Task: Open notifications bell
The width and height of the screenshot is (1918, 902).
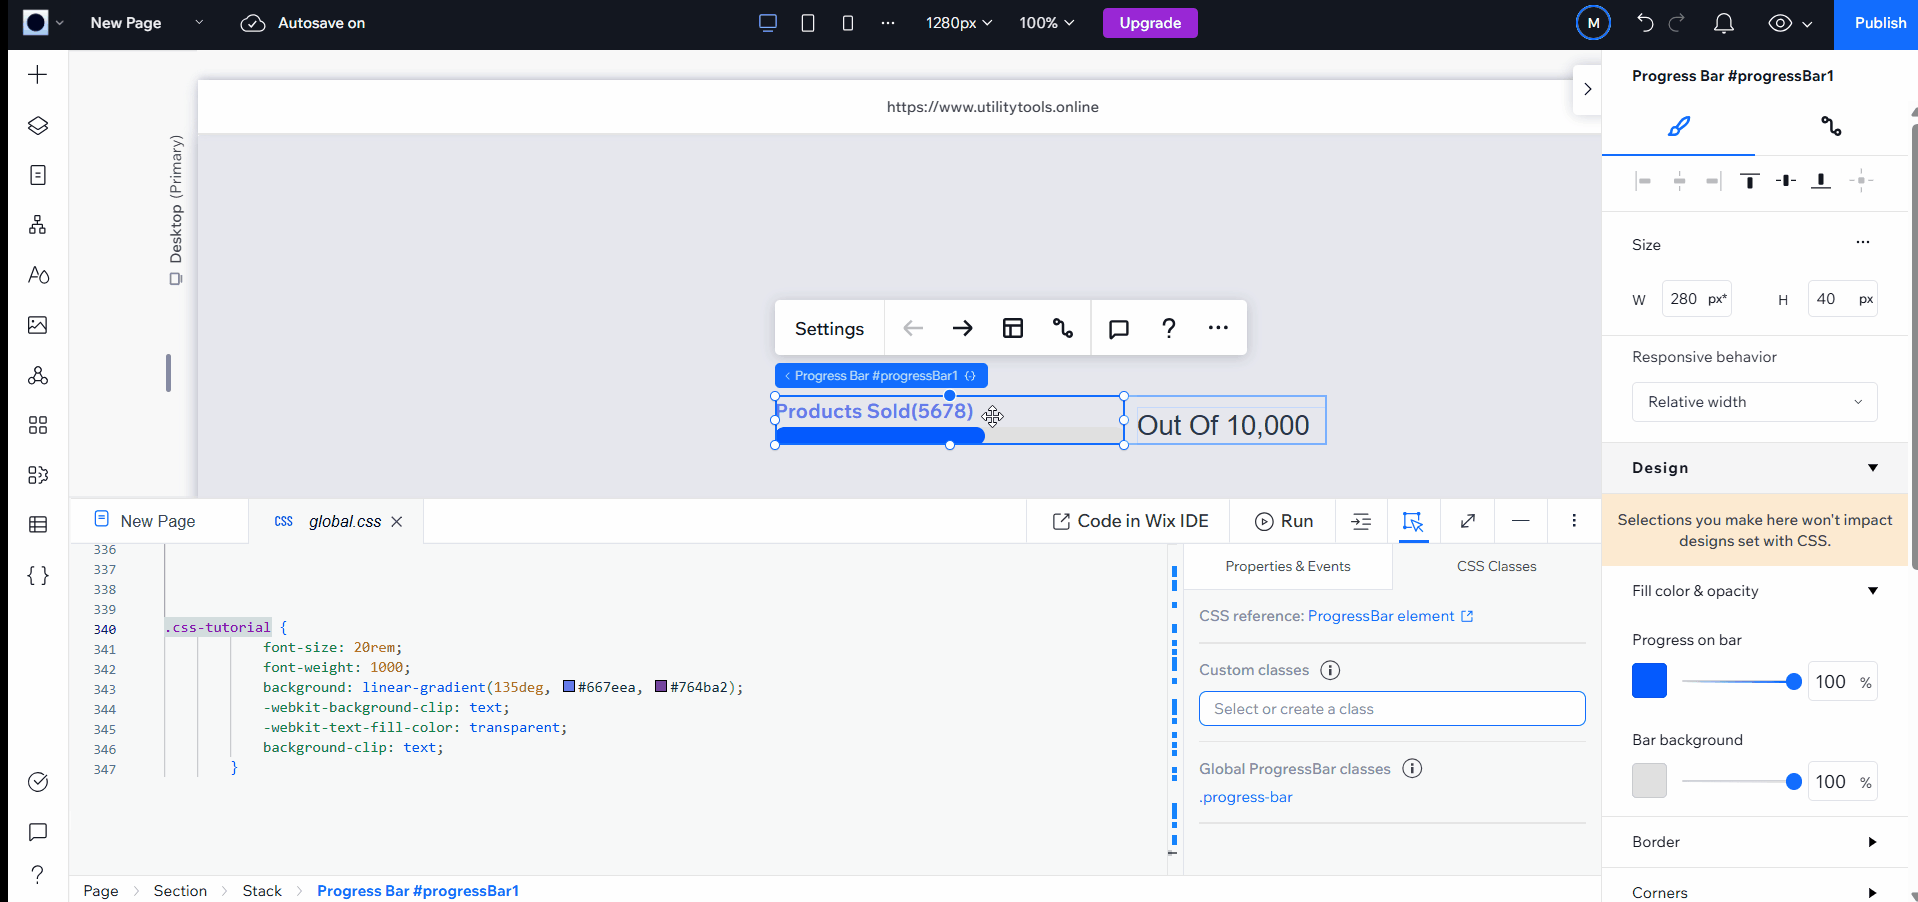Action: pyautogui.click(x=1724, y=23)
